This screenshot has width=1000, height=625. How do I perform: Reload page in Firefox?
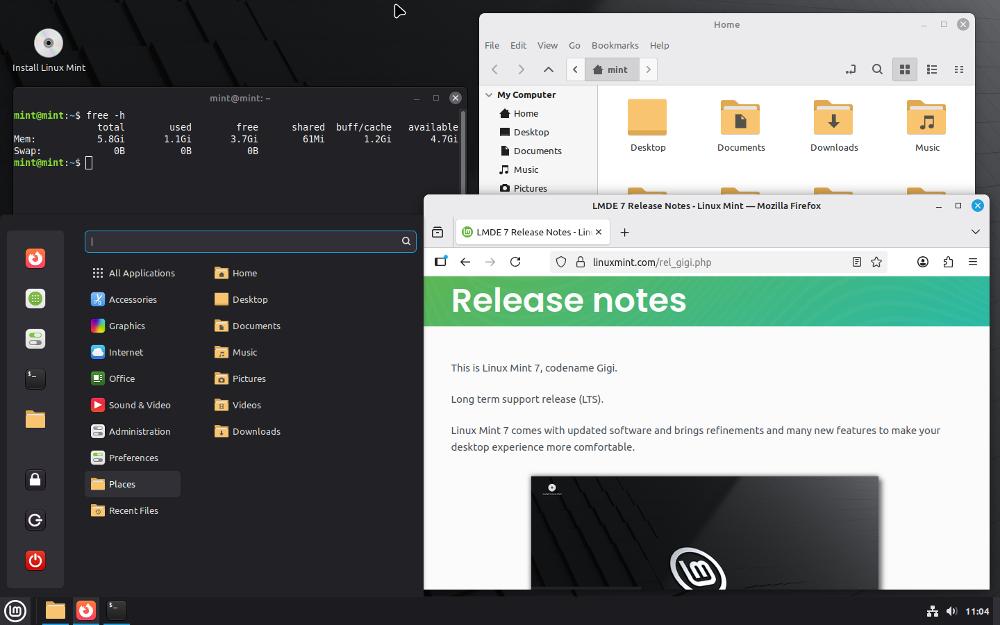click(515, 262)
